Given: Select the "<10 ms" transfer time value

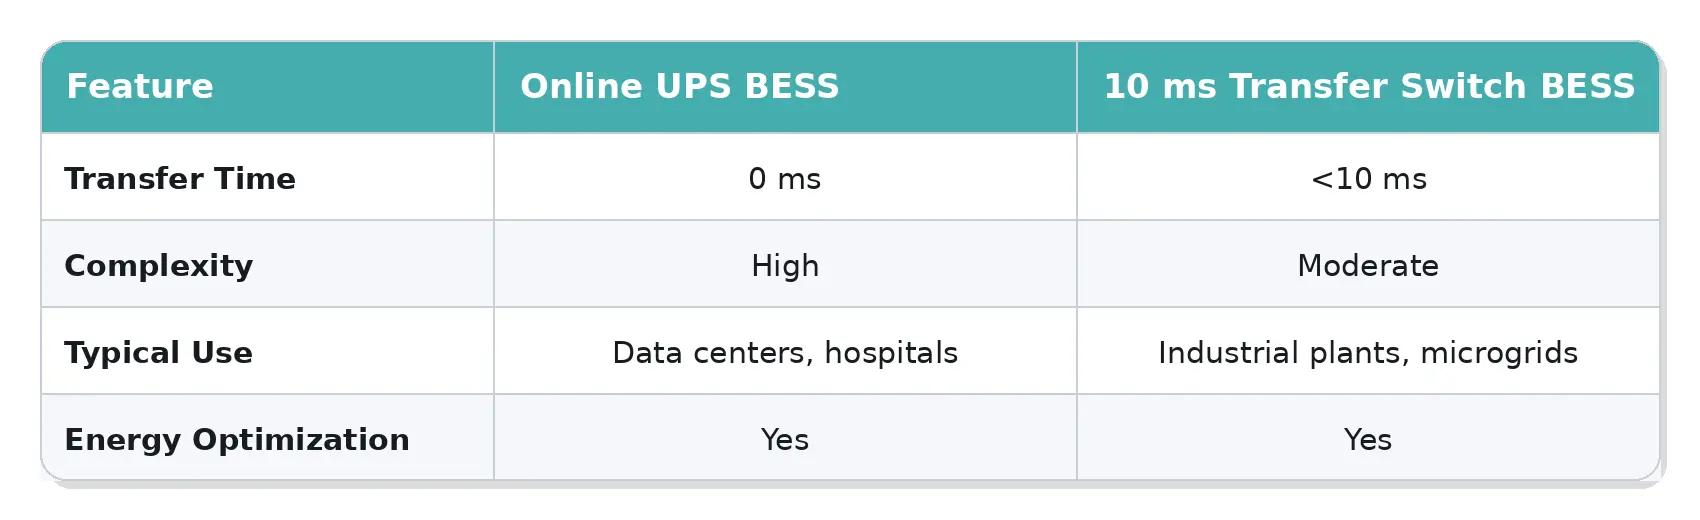Looking at the screenshot, I should (x=1368, y=179).
